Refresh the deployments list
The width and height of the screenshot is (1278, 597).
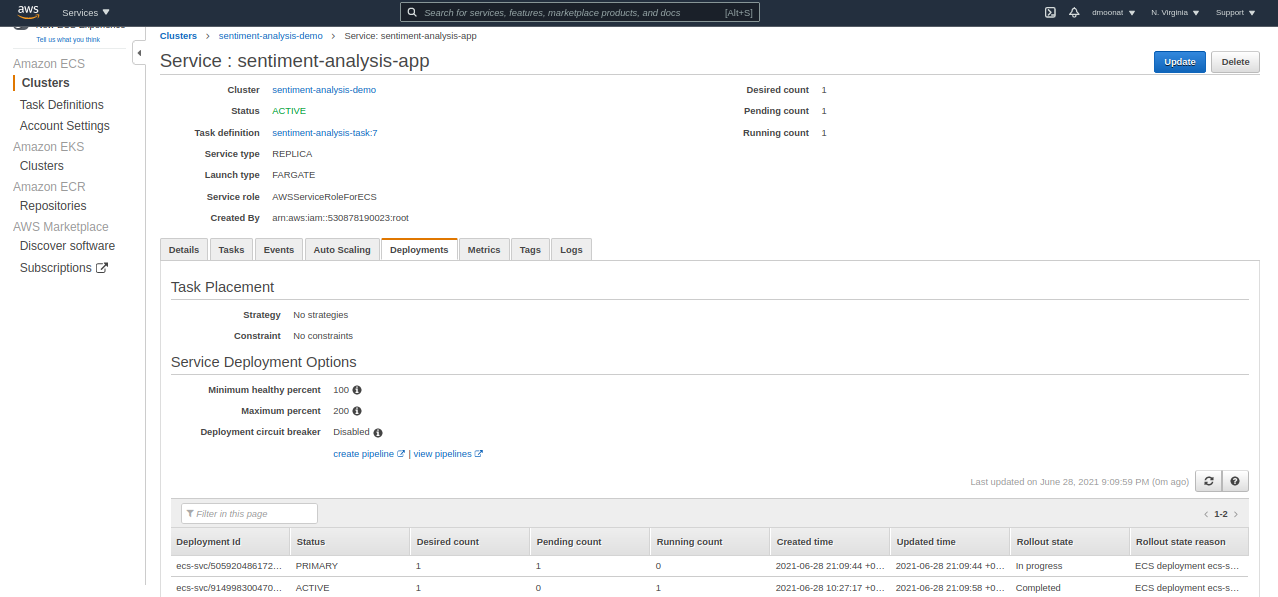(1208, 481)
